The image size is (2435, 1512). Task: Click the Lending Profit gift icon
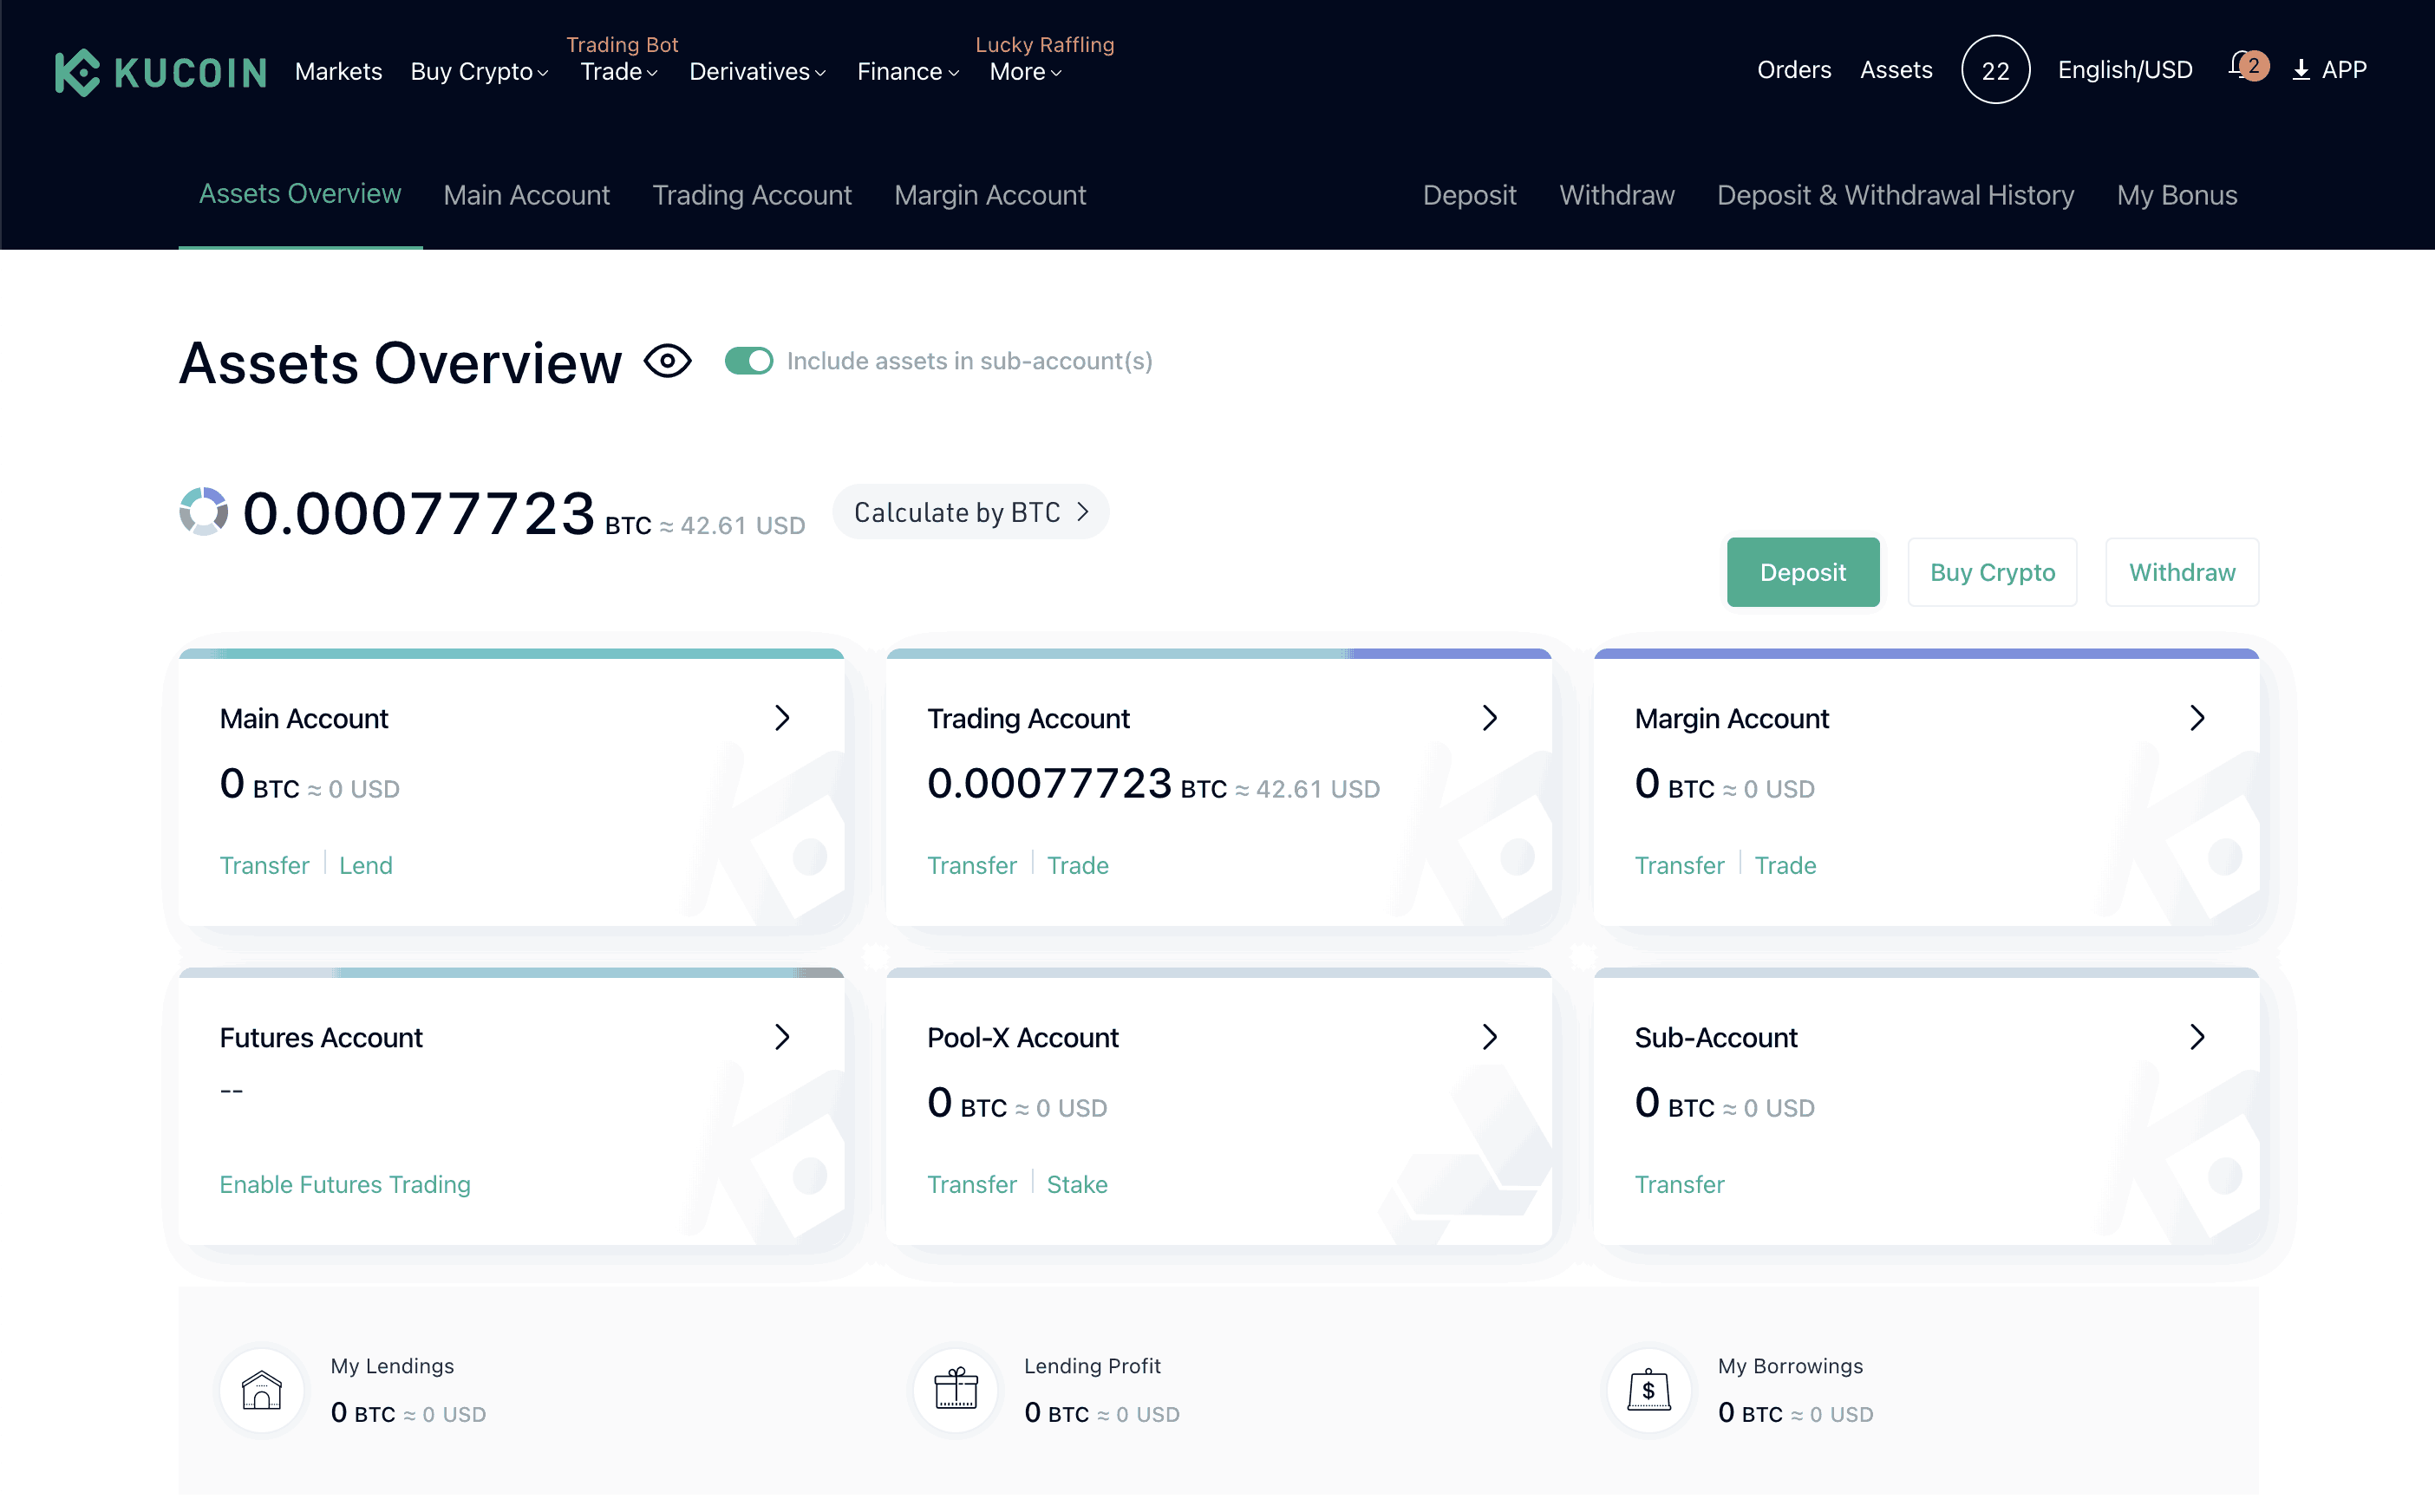pos(956,1389)
